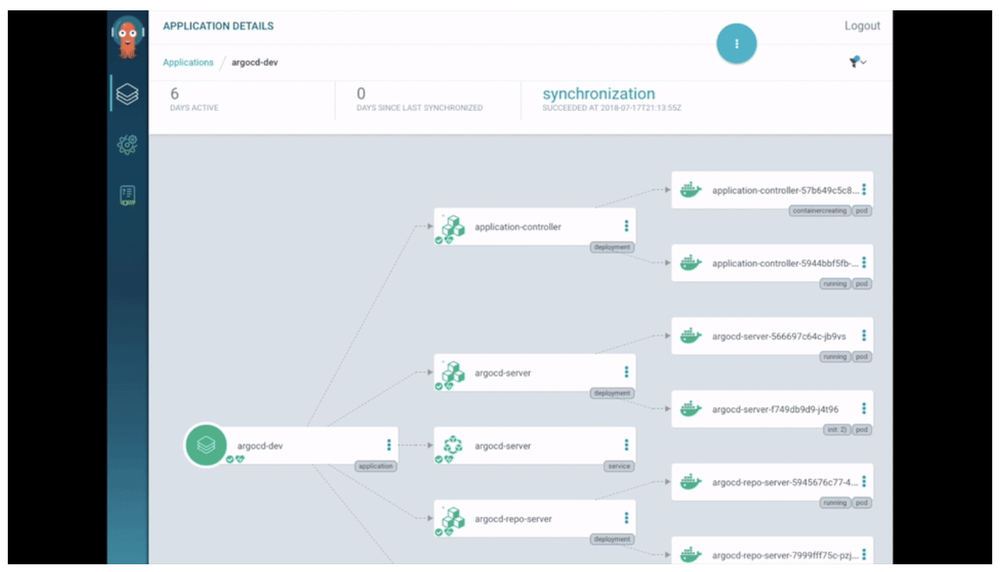Viewport: 1000px width, 572px height.
Task: Click the argocd-repo-server deployment icon
Action: pos(453,518)
